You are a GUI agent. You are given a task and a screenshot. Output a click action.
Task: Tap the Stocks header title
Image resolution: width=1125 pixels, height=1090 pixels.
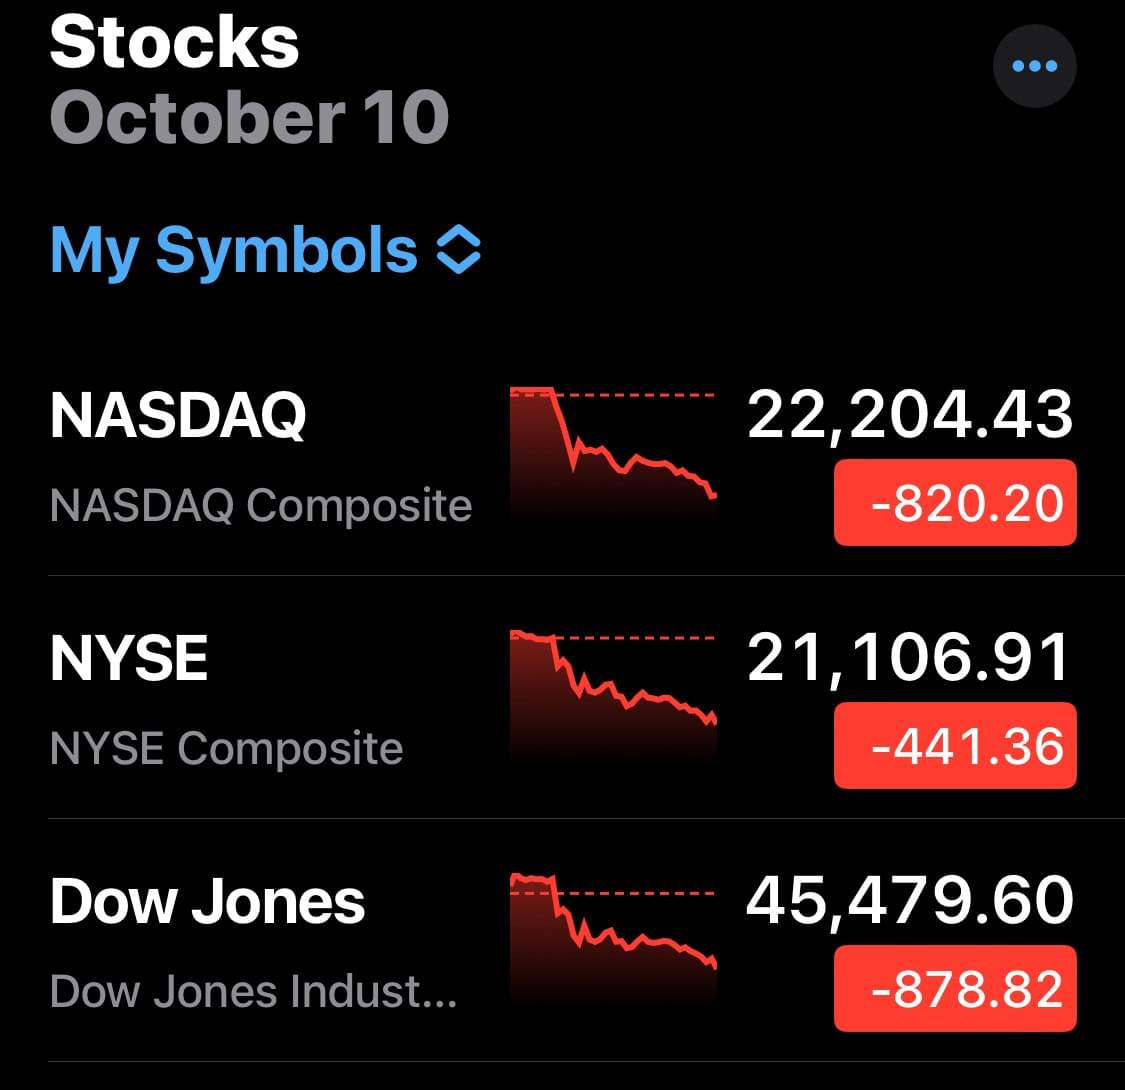tap(174, 42)
